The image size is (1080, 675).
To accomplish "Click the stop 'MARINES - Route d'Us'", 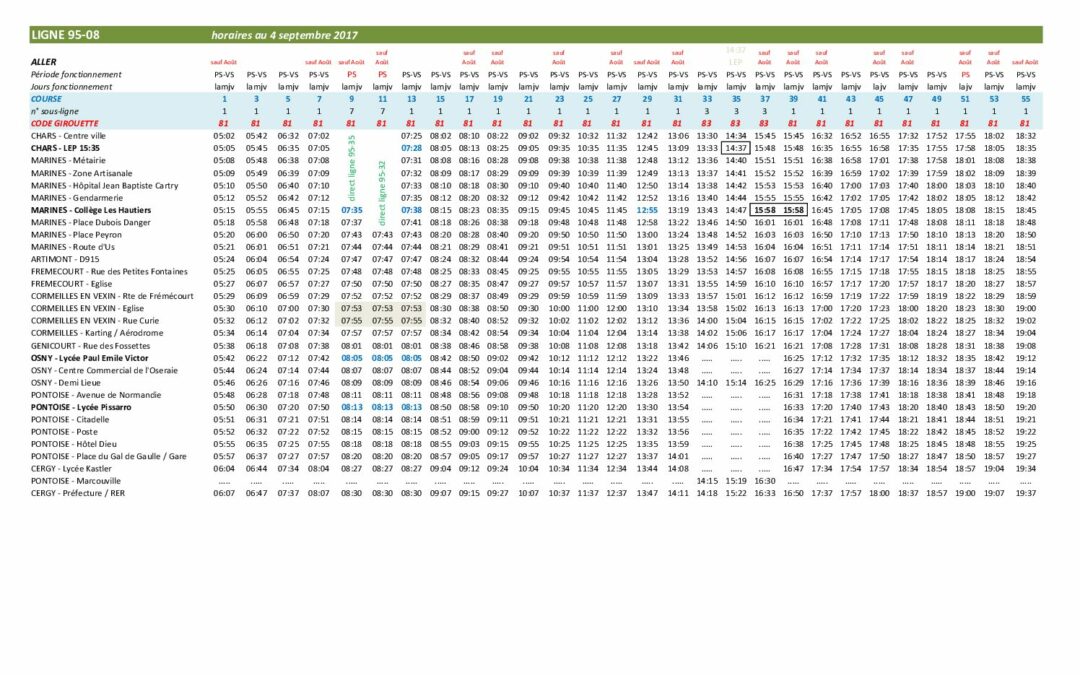I will 72,247.
